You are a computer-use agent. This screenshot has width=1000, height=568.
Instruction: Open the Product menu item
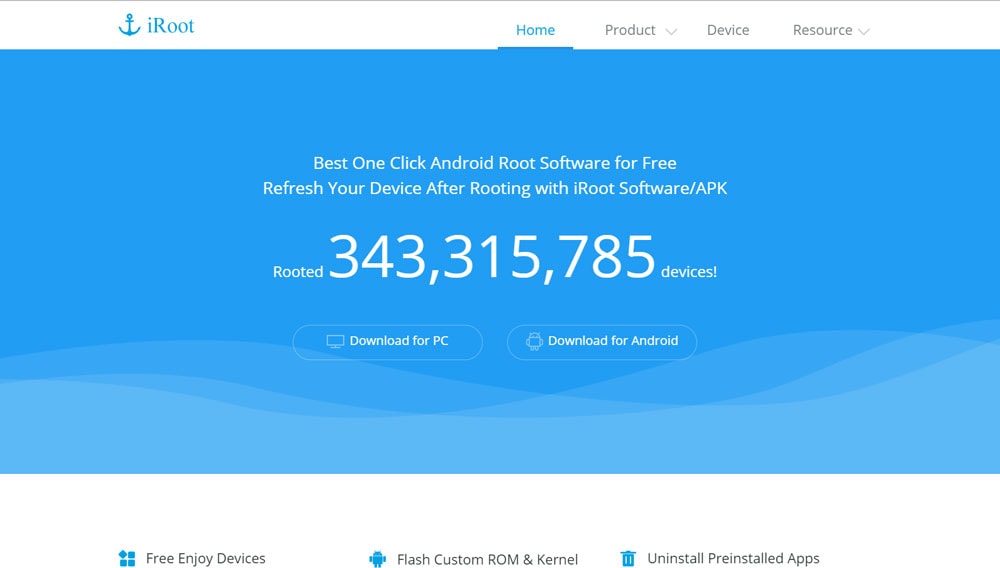pos(630,30)
